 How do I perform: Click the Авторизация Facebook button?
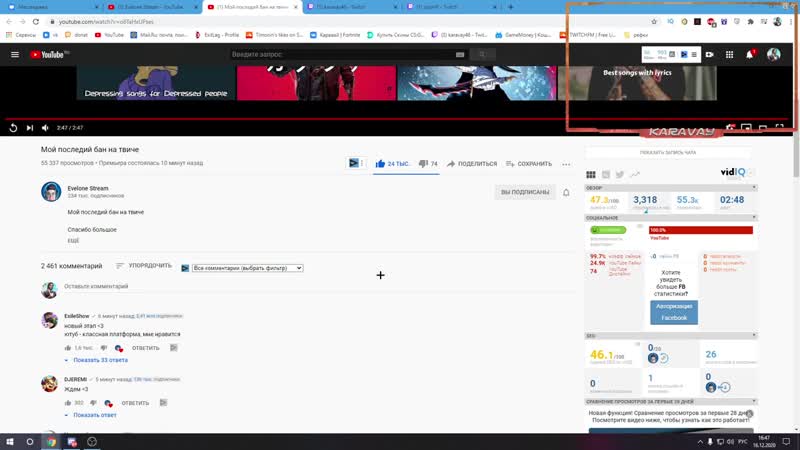(x=674, y=312)
